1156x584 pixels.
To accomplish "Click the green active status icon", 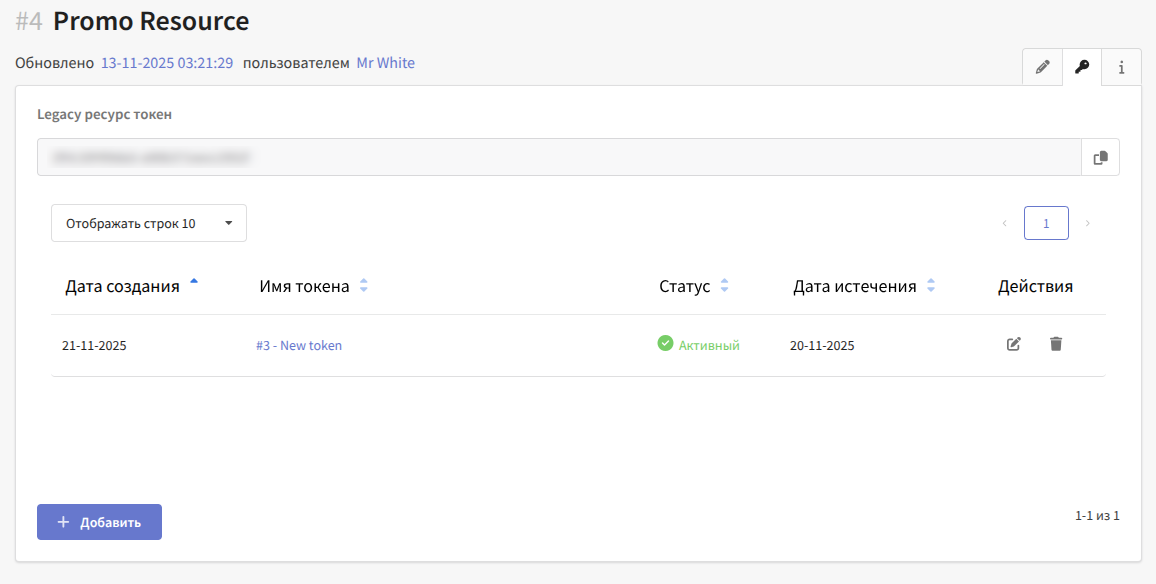I will 665,344.
